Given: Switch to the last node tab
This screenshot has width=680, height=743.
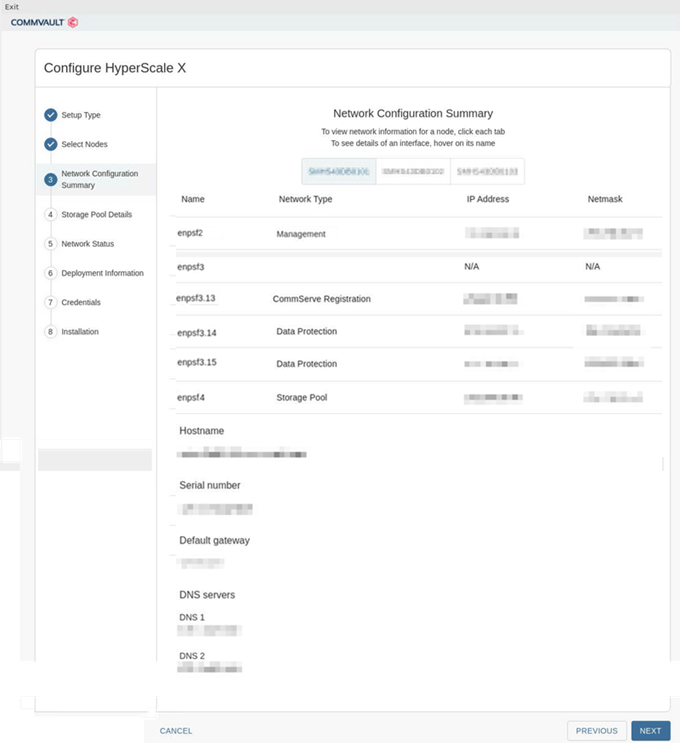Looking at the screenshot, I should click(487, 171).
